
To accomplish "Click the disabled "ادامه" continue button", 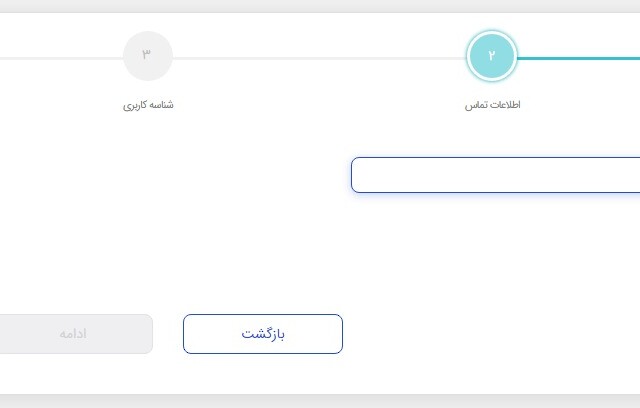I will tap(74, 334).
